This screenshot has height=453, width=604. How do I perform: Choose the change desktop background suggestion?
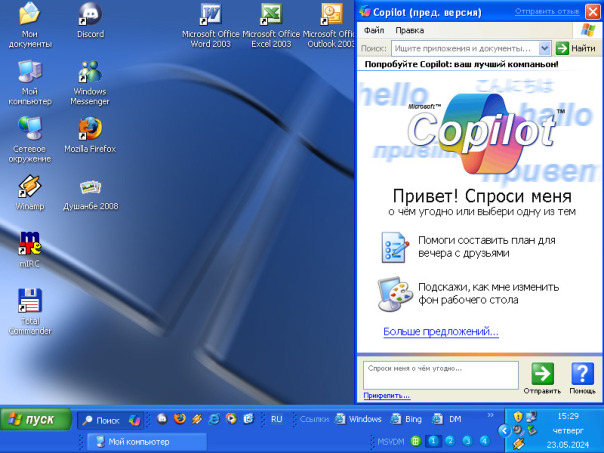click(x=469, y=294)
